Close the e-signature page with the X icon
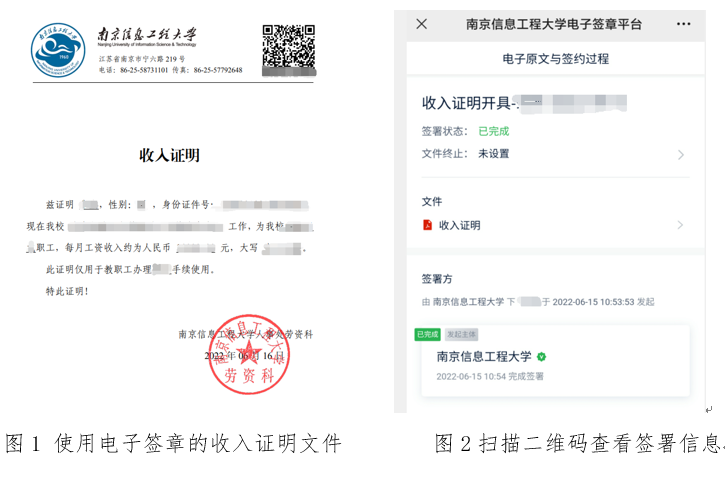This screenshot has height=480, width=725. 421,24
